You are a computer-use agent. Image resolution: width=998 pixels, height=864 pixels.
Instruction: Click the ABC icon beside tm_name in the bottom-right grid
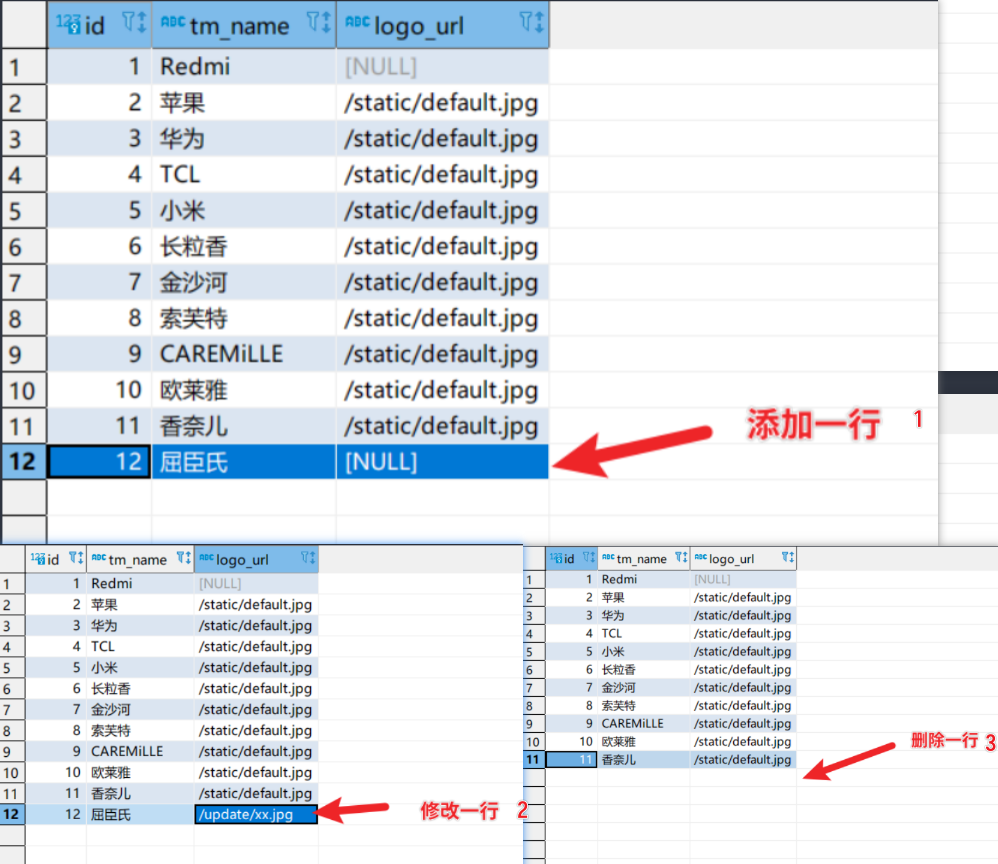(x=608, y=557)
